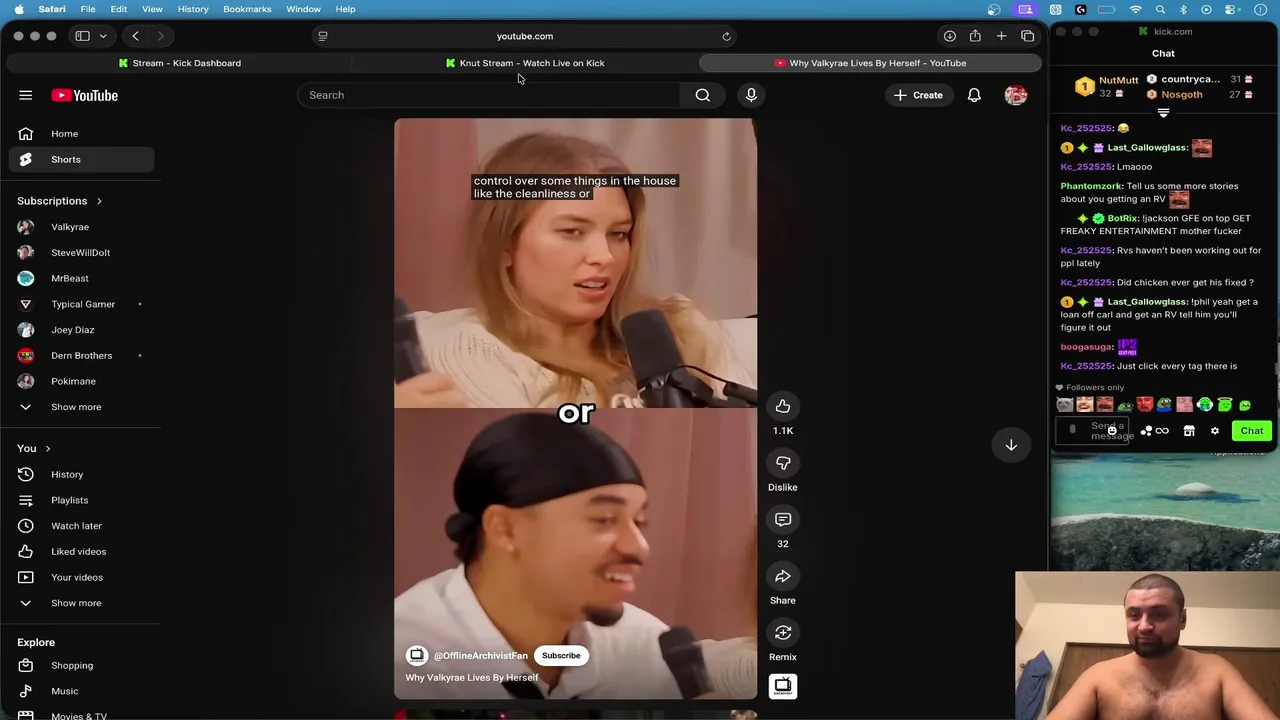
Task: Click the search magnifier button
Action: (x=703, y=95)
